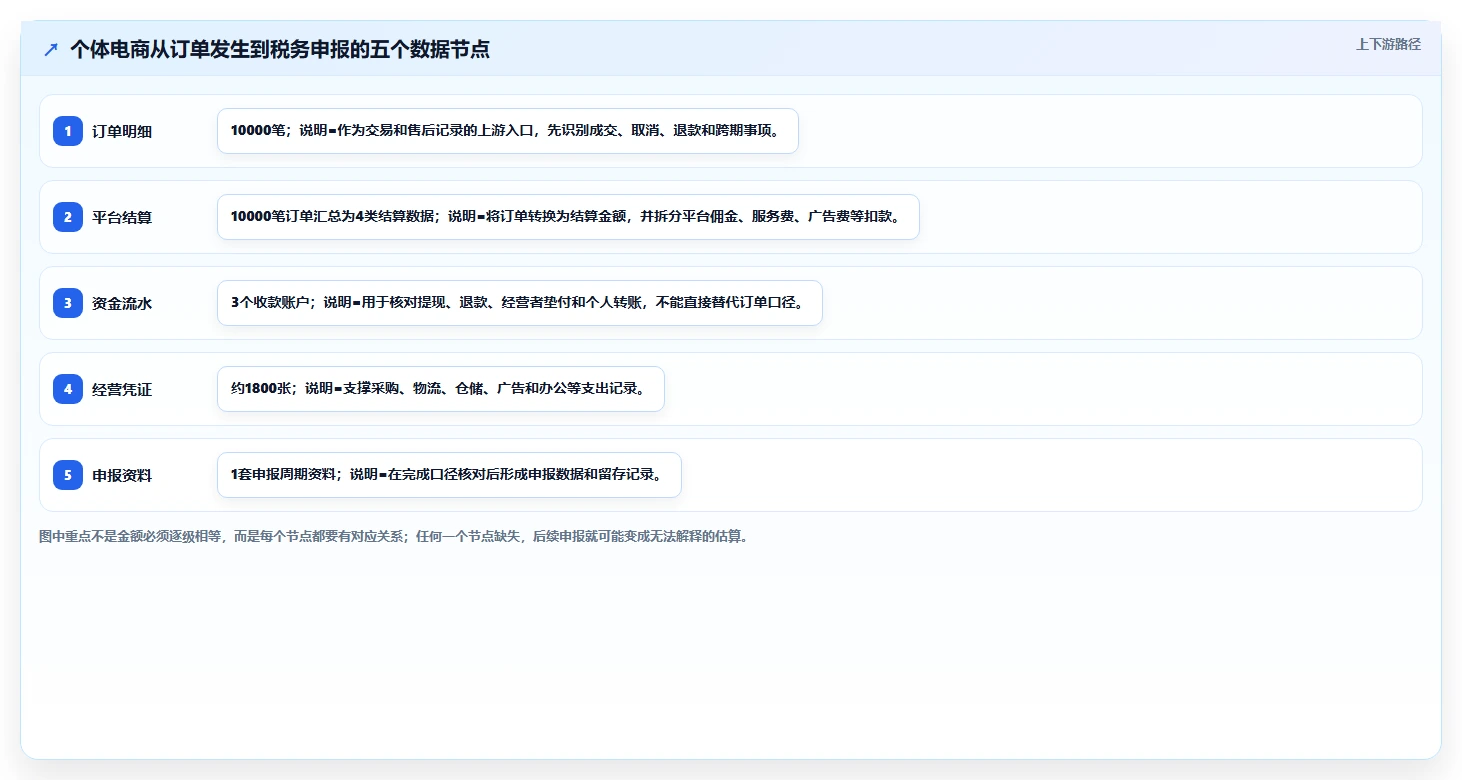Click the arrow icon beside the title
1462x780 pixels.
(x=51, y=50)
